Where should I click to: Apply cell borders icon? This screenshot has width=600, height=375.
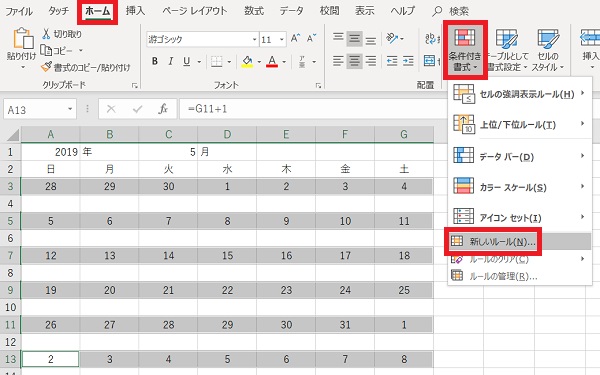tap(217, 61)
